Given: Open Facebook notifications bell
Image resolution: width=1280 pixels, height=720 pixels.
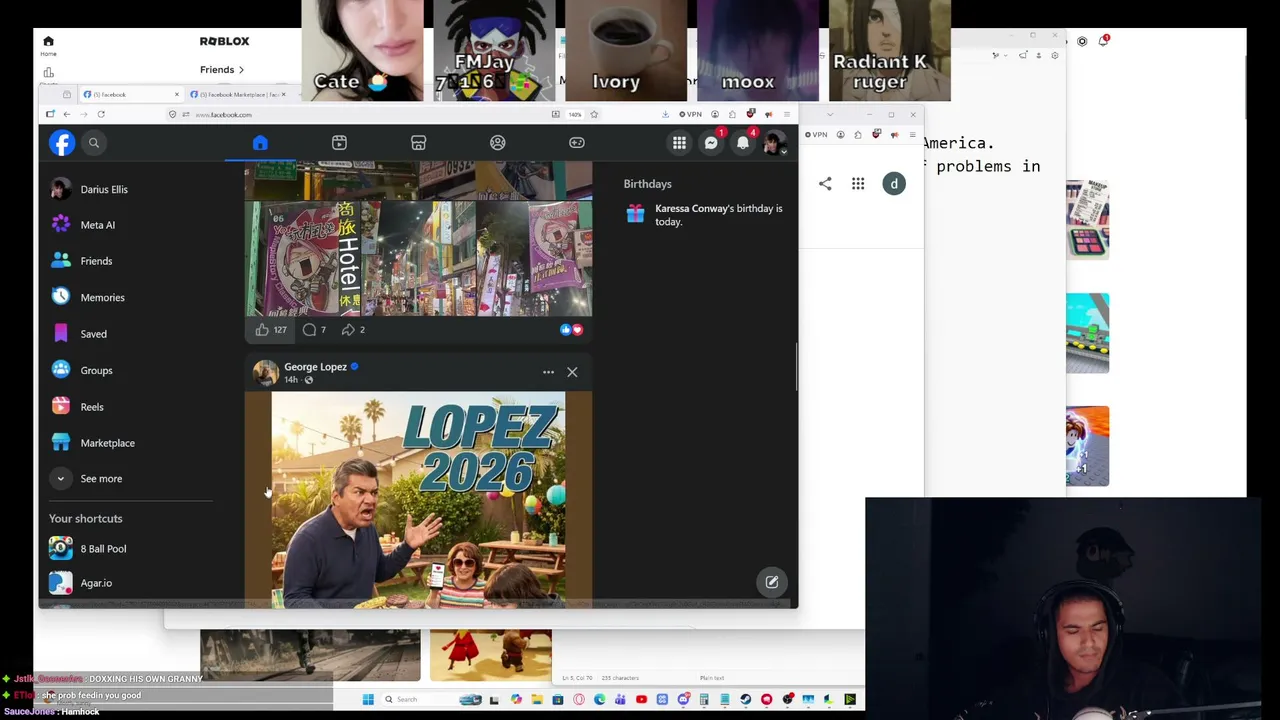Looking at the screenshot, I should [x=743, y=143].
